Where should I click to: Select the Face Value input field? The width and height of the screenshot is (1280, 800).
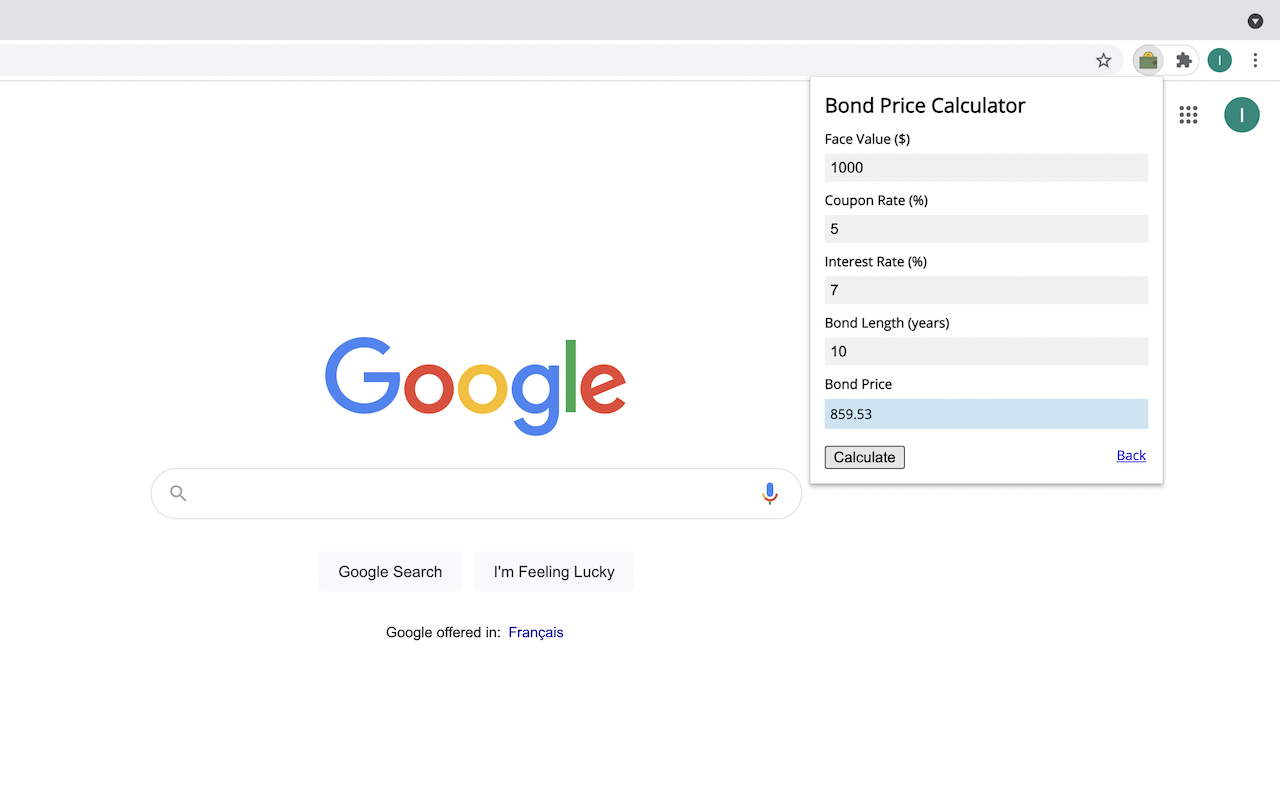tap(986, 167)
